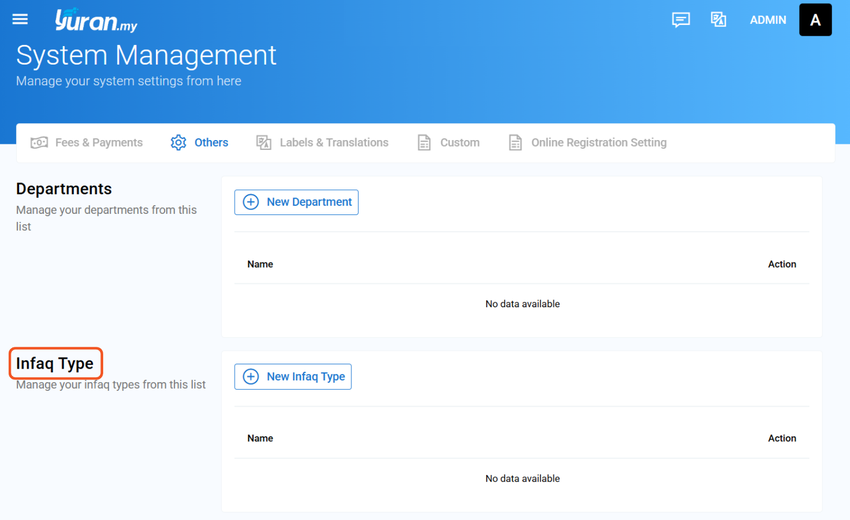The image size is (850, 520).
Task: Click the Labels & Translations tab icon
Action: coord(263,143)
